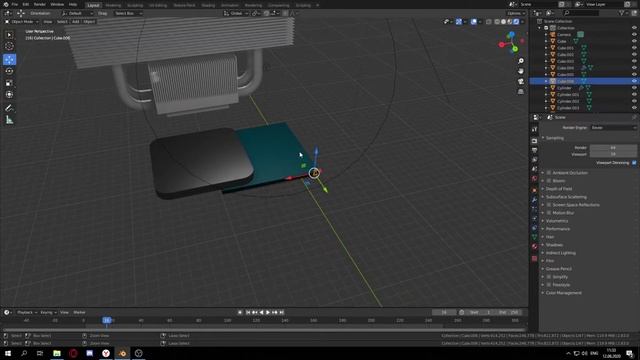Activate the Move tool in the toolbar
The image size is (640, 360).
9,60
